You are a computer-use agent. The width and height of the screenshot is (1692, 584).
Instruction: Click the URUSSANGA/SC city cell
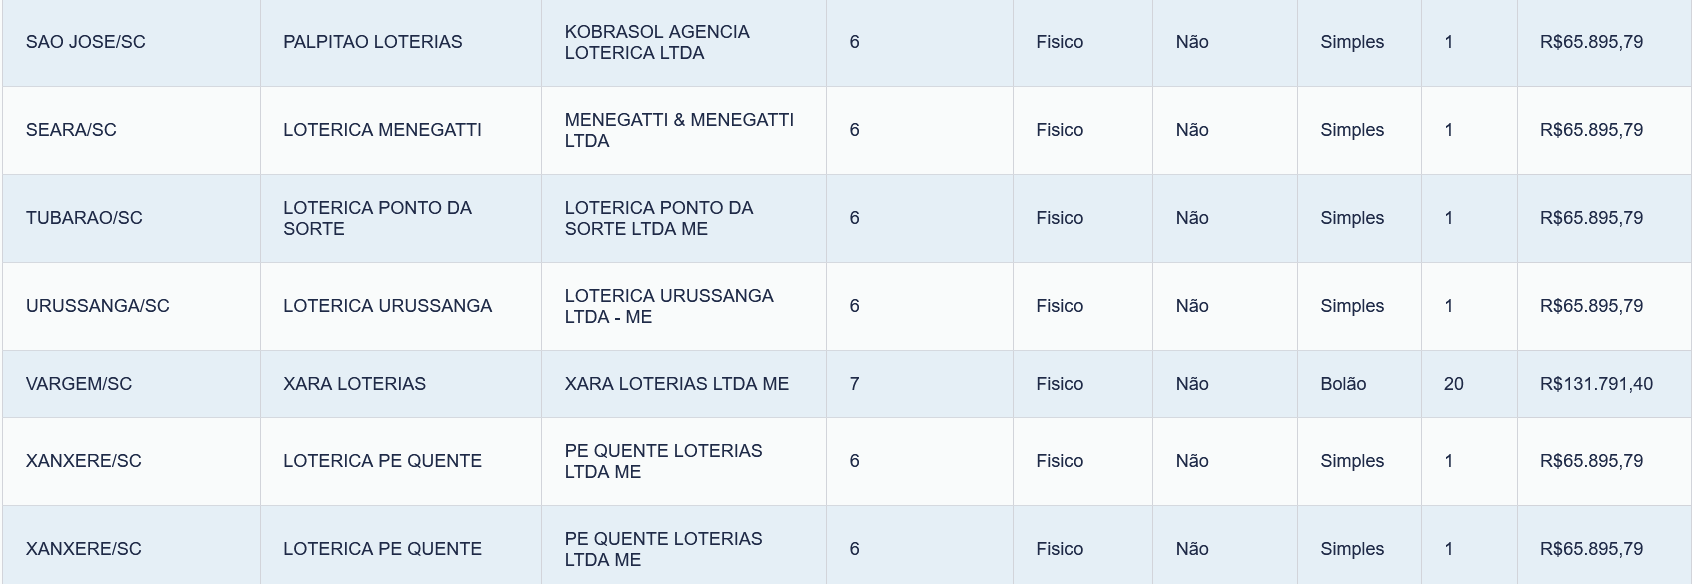(x=131, y=306)
